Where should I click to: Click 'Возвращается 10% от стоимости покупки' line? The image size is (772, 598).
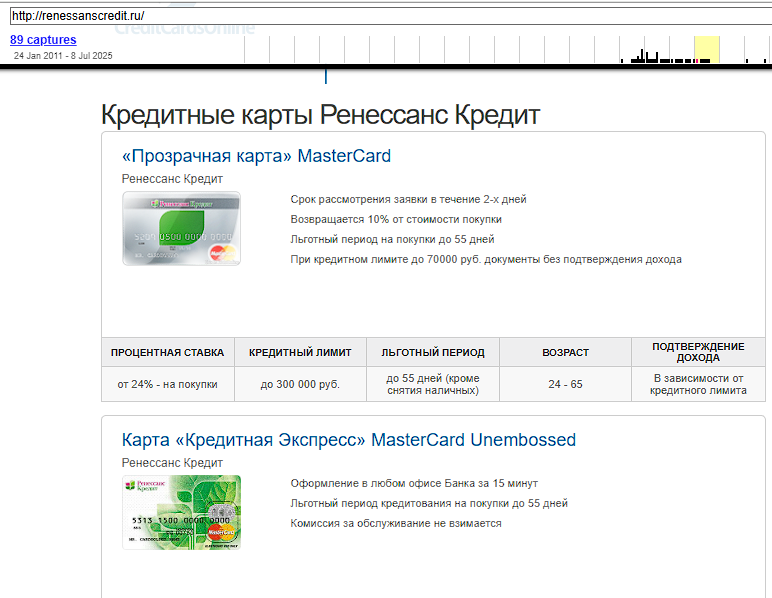[x=396, y=220]
